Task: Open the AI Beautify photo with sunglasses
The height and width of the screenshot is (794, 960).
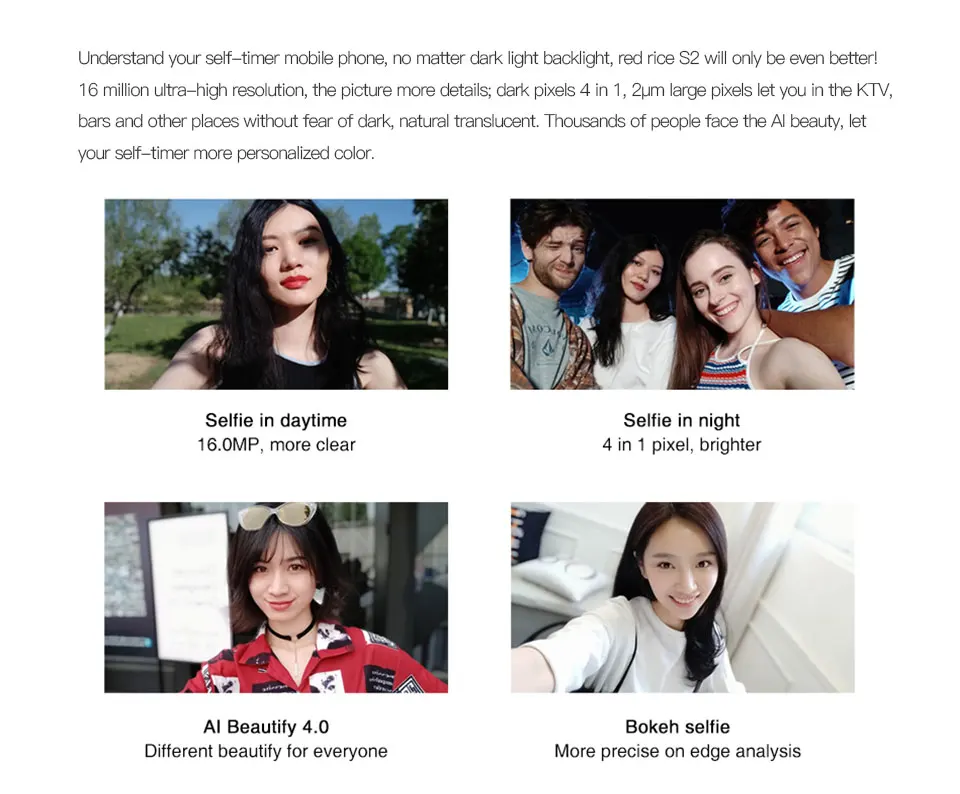Action: (276, 597)
